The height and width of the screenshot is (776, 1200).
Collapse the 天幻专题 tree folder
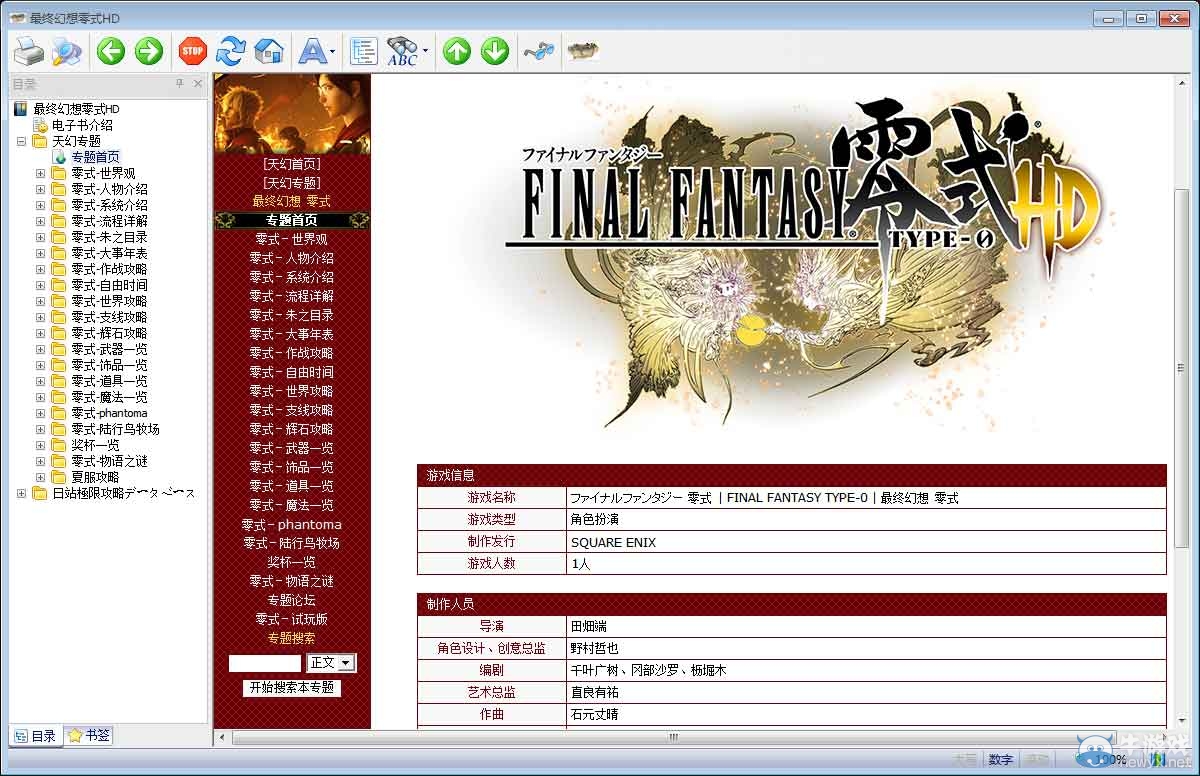pos(21,141)
